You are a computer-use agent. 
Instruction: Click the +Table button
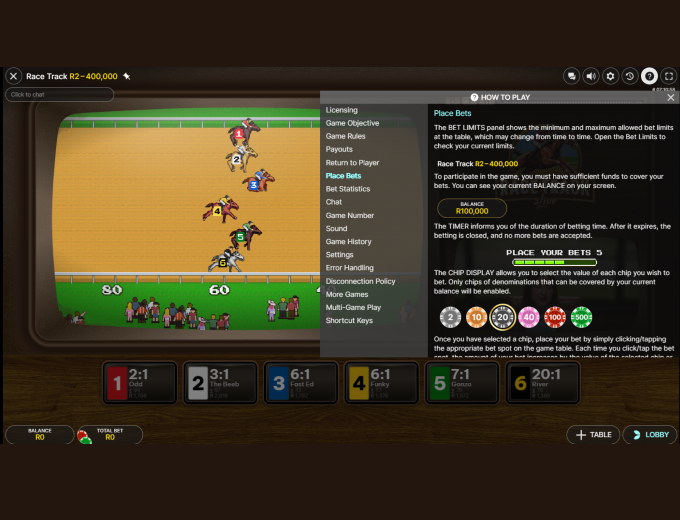click(593, 435)
